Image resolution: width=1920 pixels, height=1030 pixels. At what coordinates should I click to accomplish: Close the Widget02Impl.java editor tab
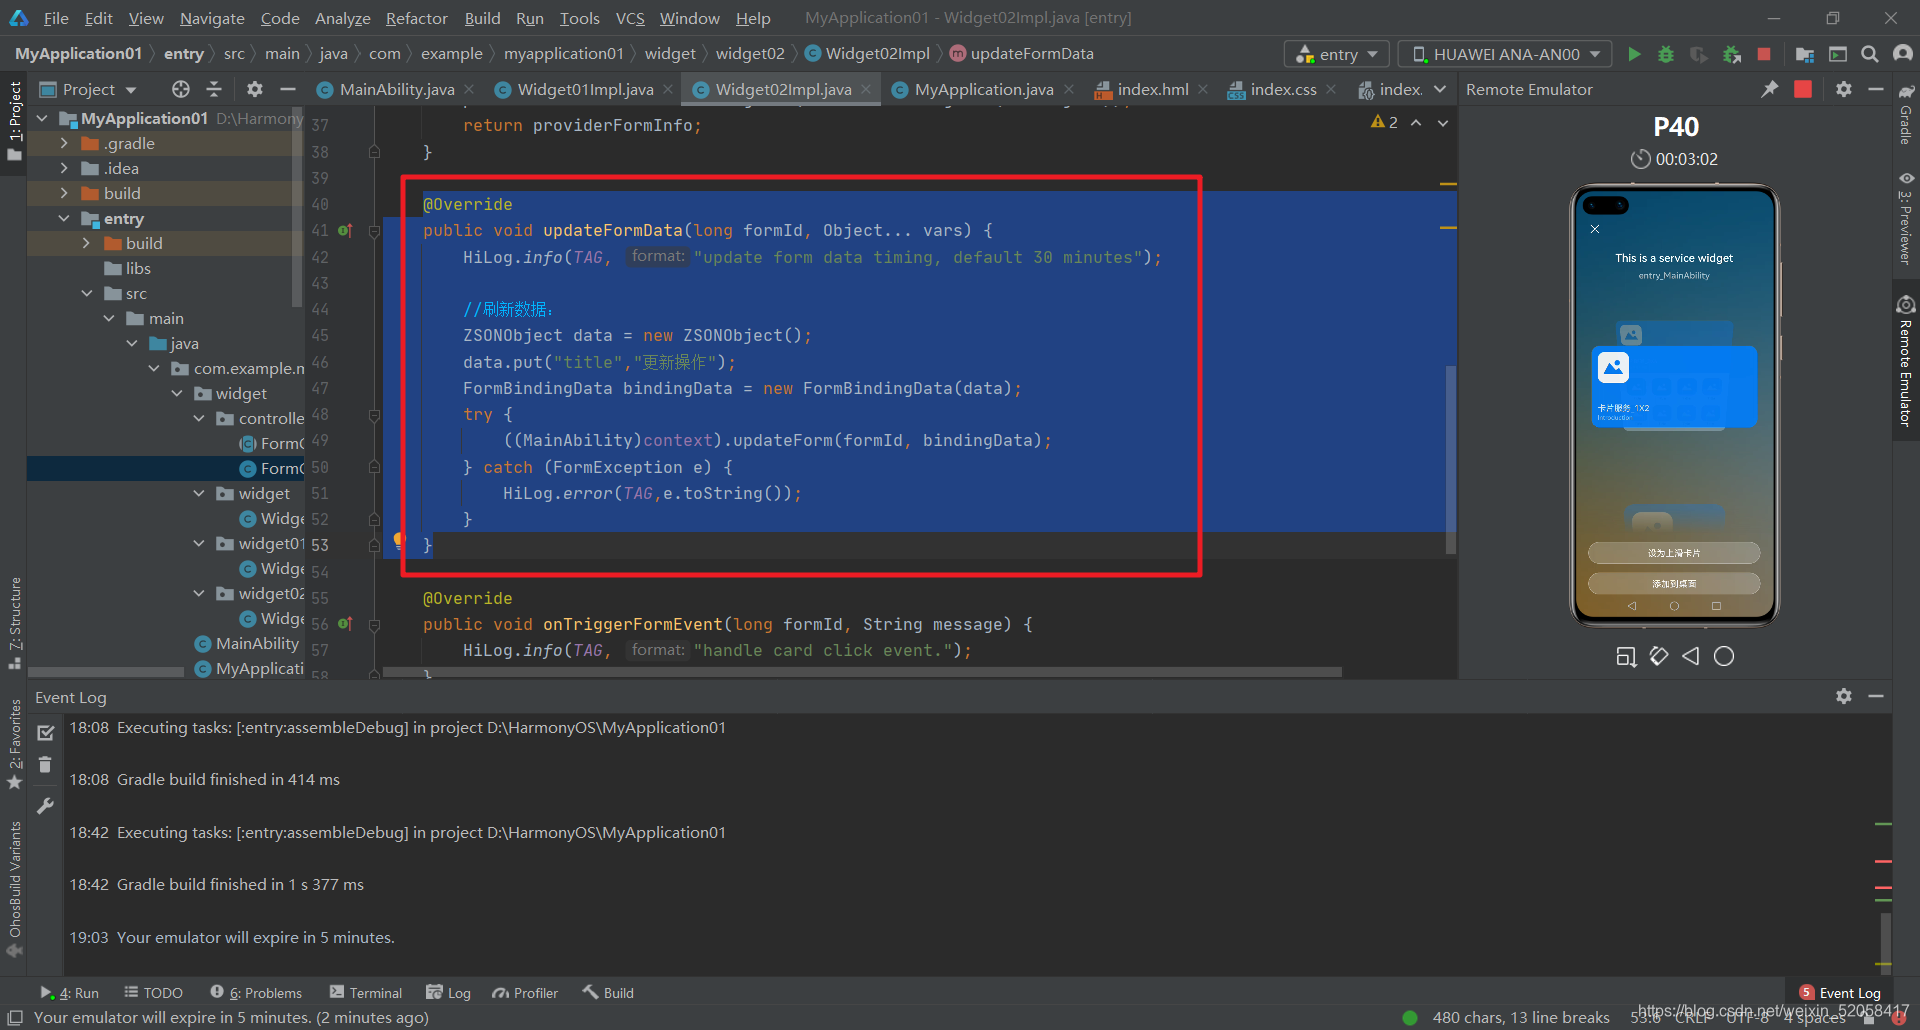tap(866, 89)
